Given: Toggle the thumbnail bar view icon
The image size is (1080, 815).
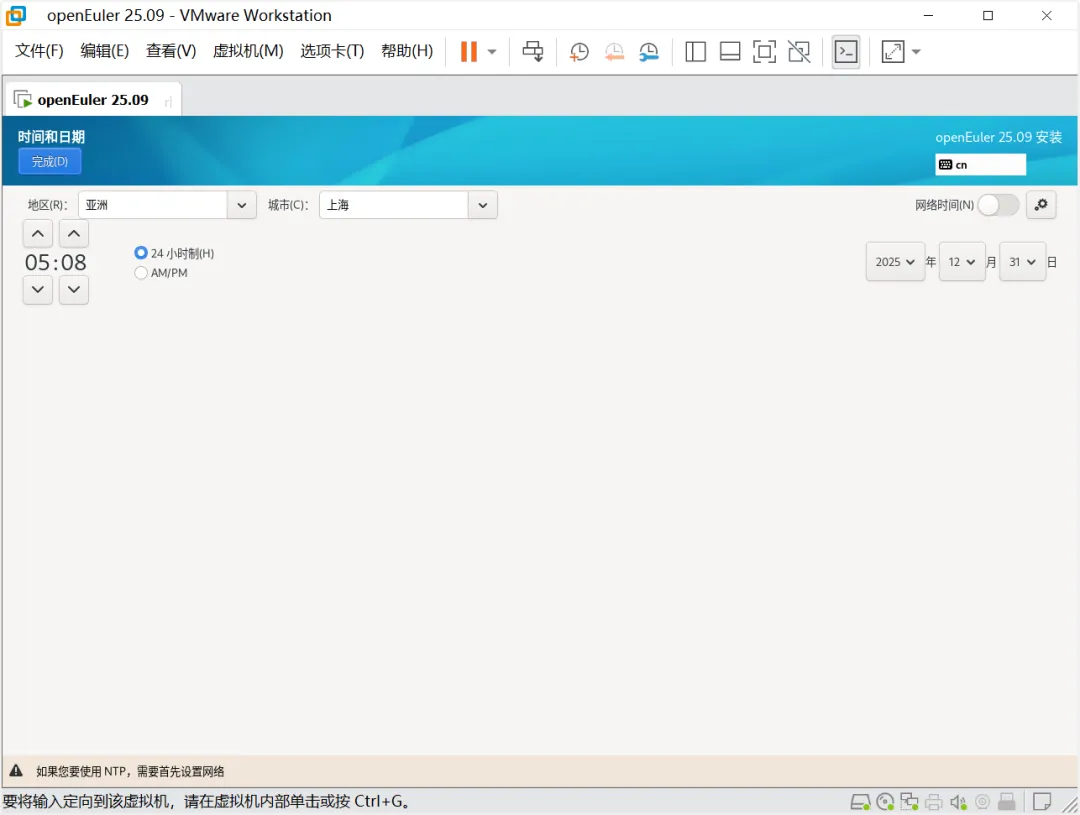Looking at the screenshot, I should click(x=730, y=52).
